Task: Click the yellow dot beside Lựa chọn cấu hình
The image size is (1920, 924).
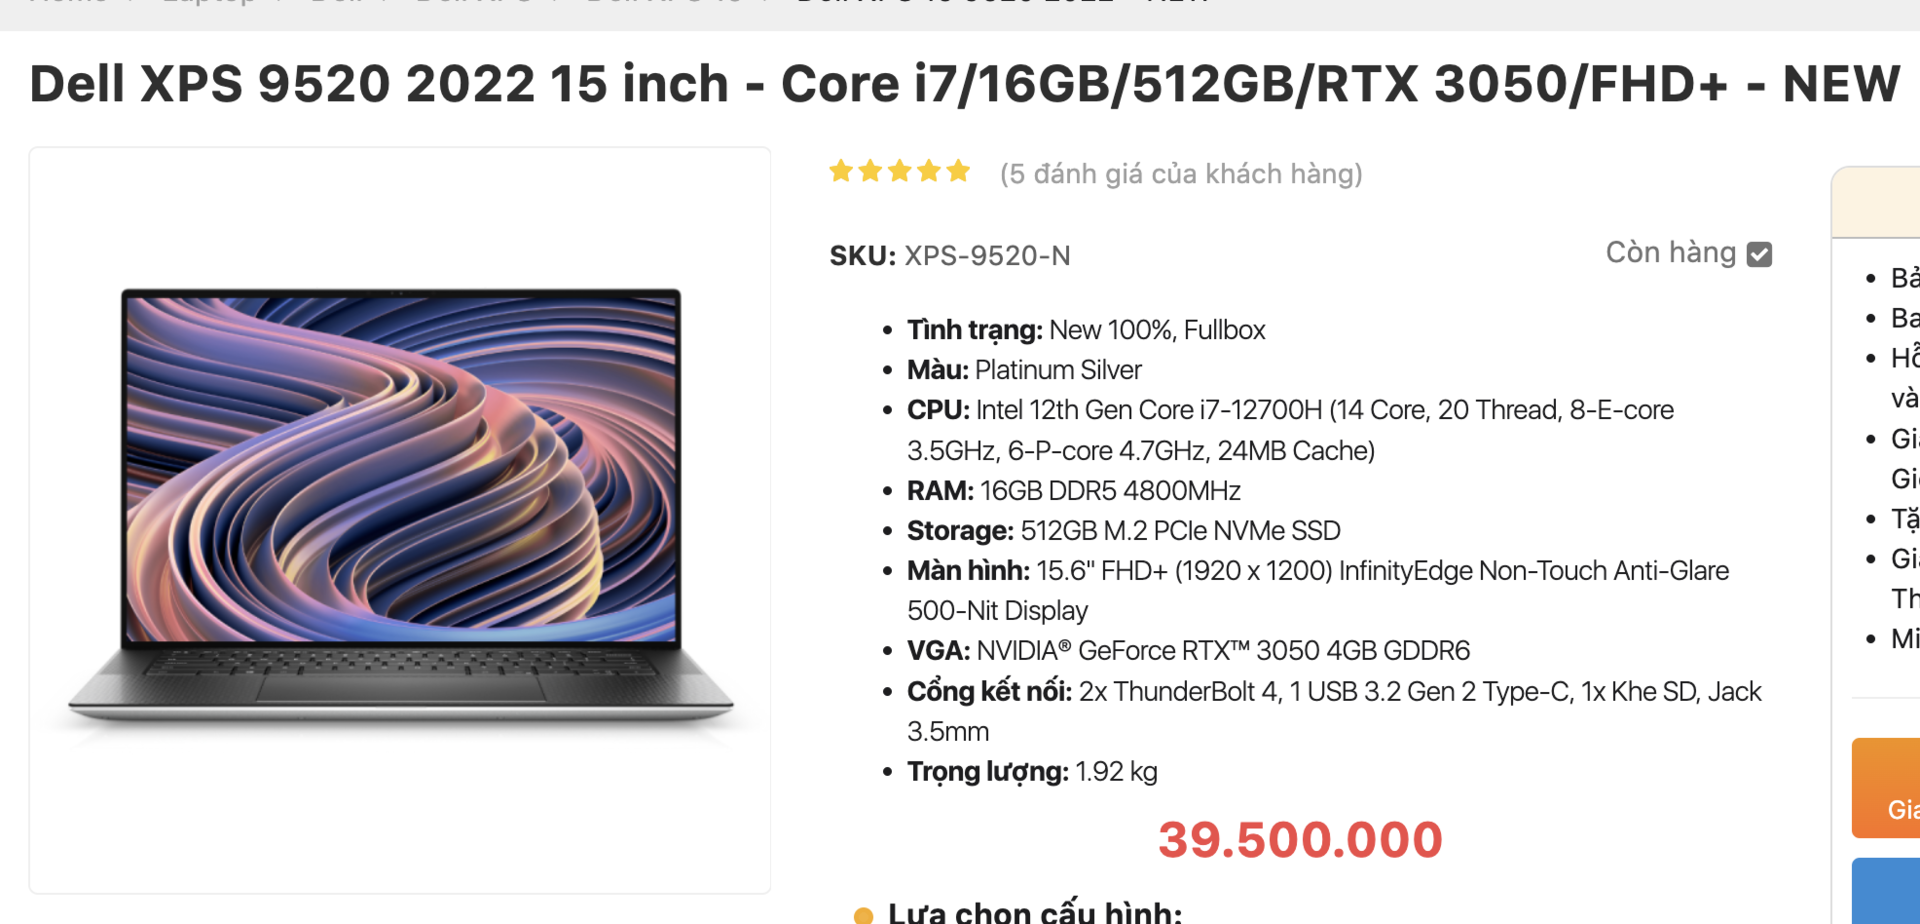Action: (863, 915)
